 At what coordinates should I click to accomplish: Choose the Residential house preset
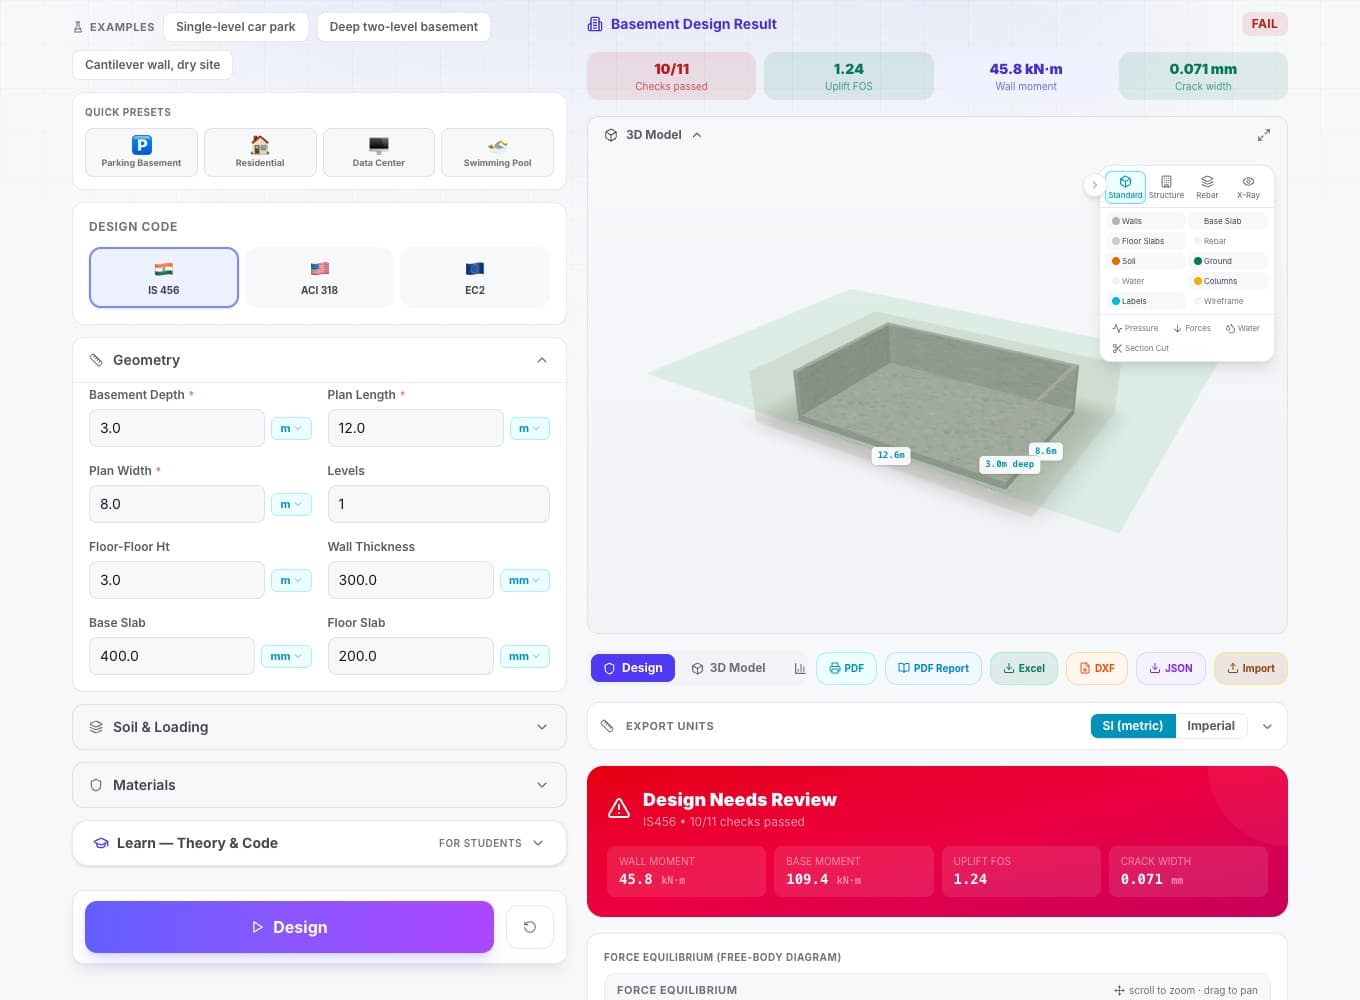click(260, 152)
